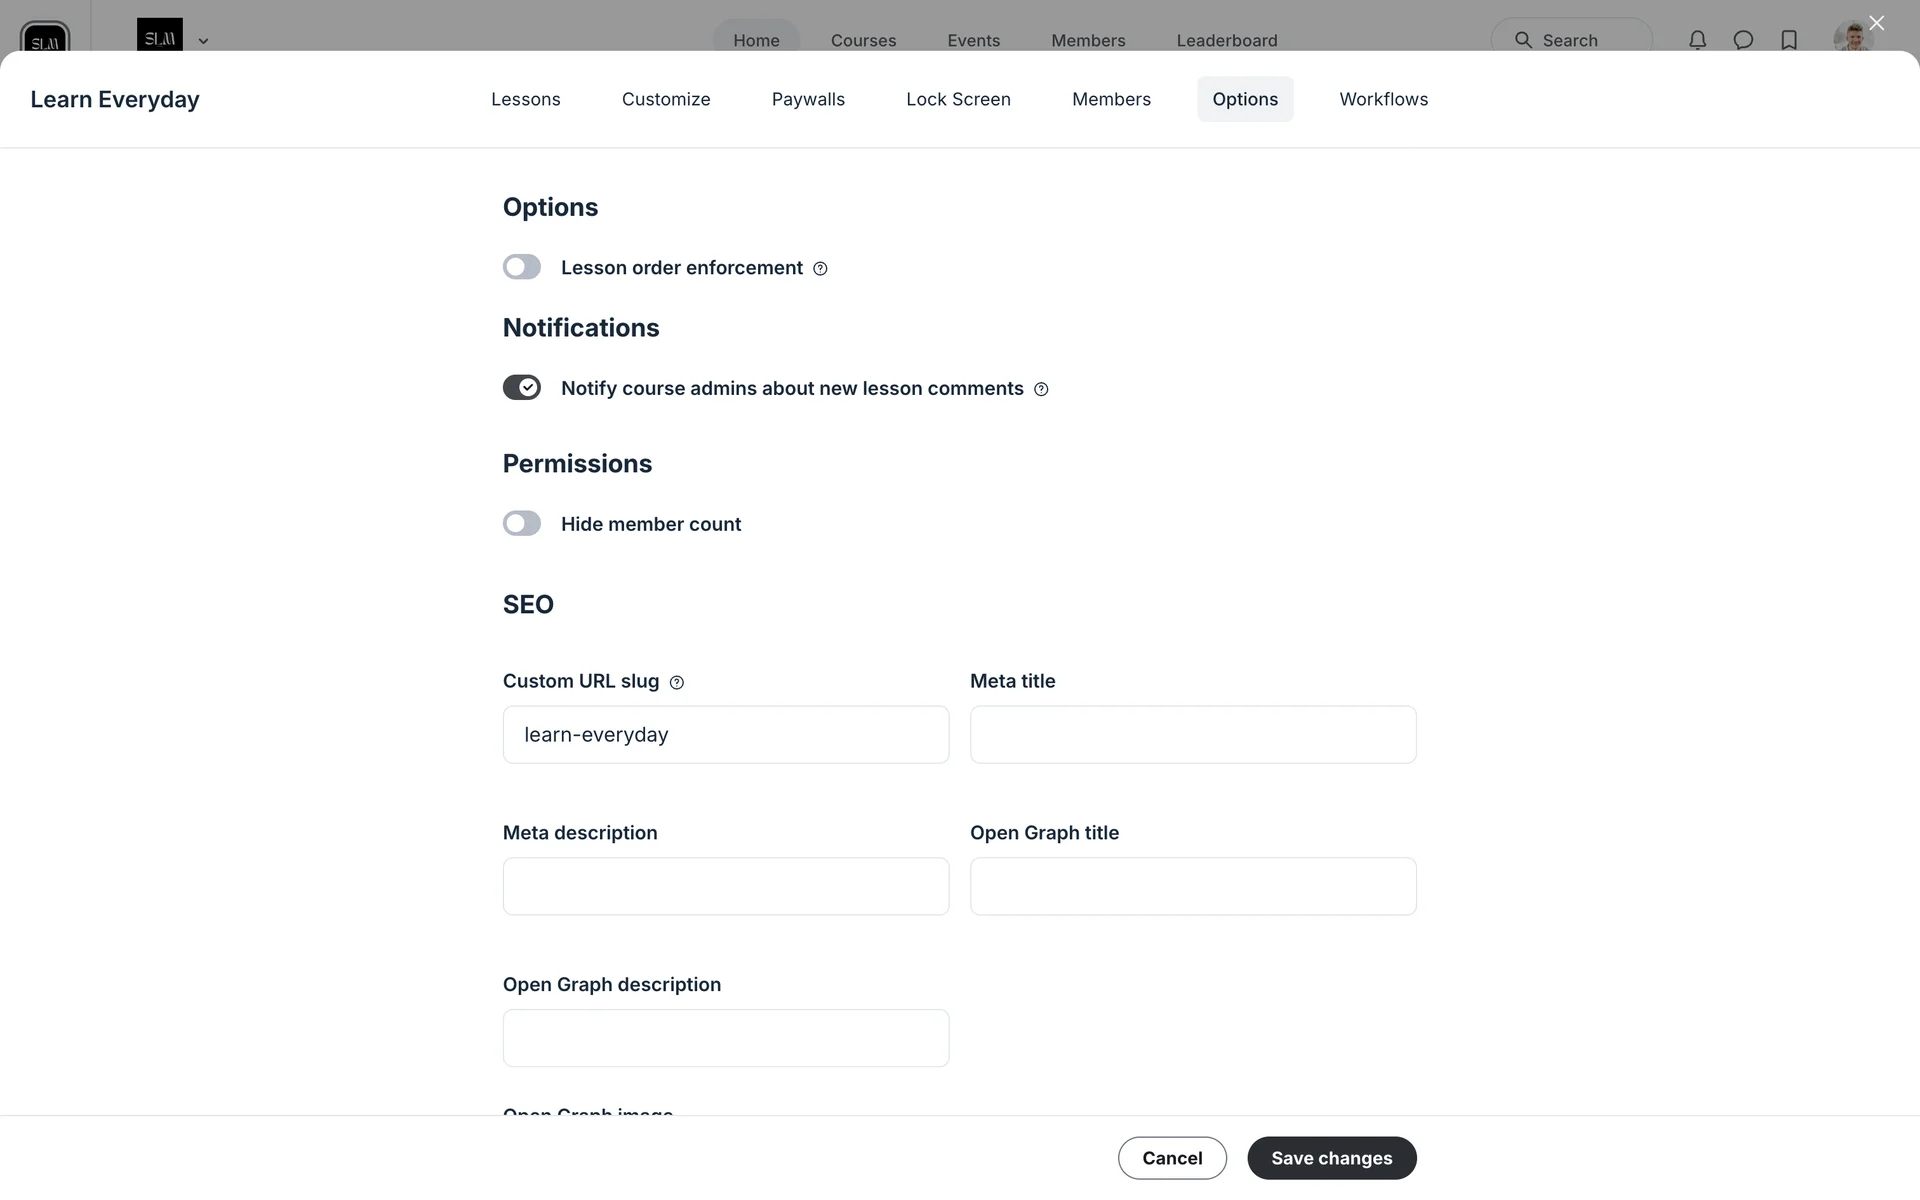1920x1200 pixels.
Task: Go to the Lock Screen tab
Action: [958, 99]
